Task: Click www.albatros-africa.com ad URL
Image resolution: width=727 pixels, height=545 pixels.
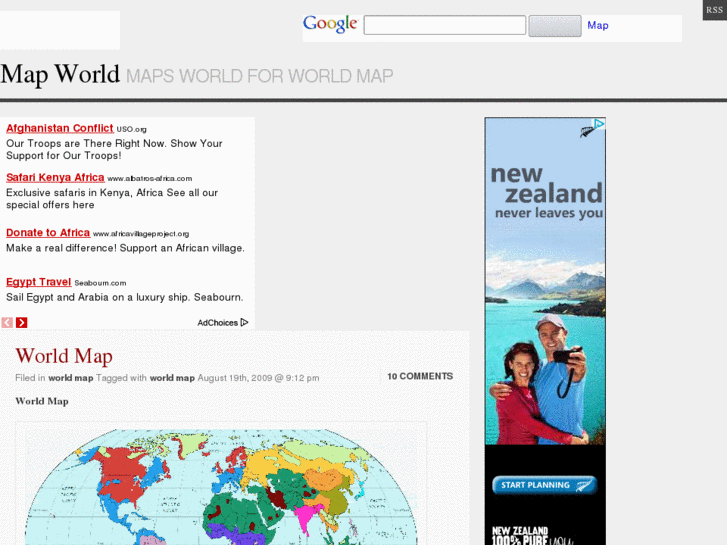Action: coord(150,179)
